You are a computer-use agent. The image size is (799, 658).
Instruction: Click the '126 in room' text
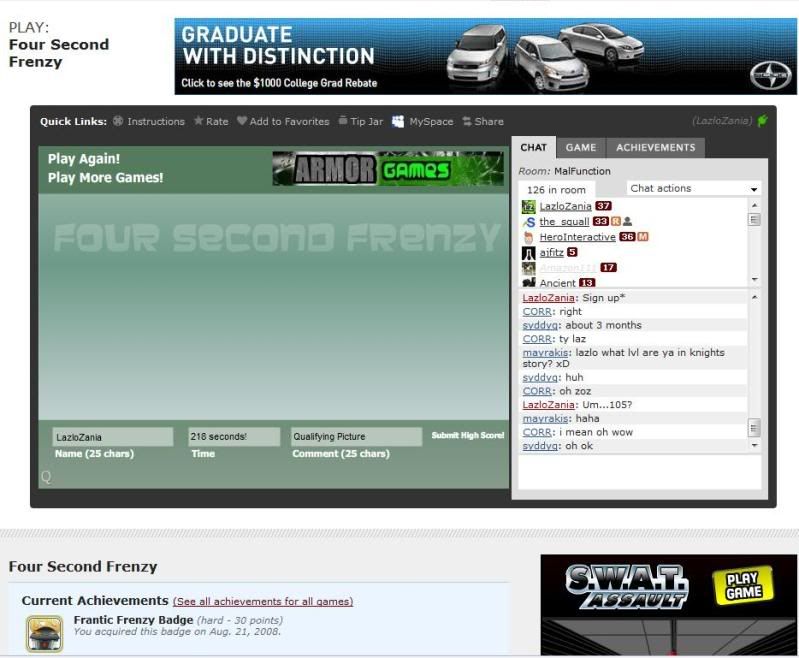[556, 190]
